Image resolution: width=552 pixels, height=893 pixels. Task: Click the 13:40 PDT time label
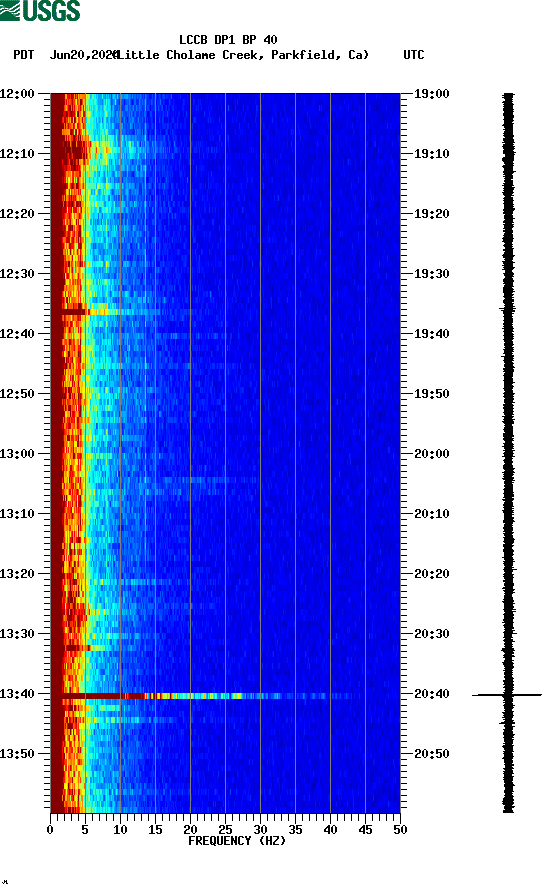pyautogui.click(x=17, y=693)
